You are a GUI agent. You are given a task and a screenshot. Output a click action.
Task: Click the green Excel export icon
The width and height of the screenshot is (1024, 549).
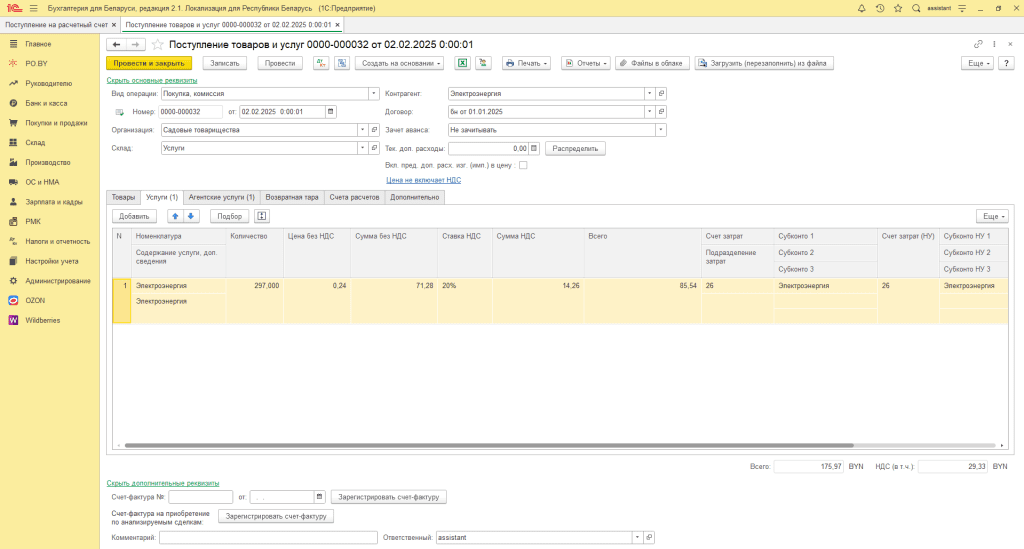[x=462, y=63]
